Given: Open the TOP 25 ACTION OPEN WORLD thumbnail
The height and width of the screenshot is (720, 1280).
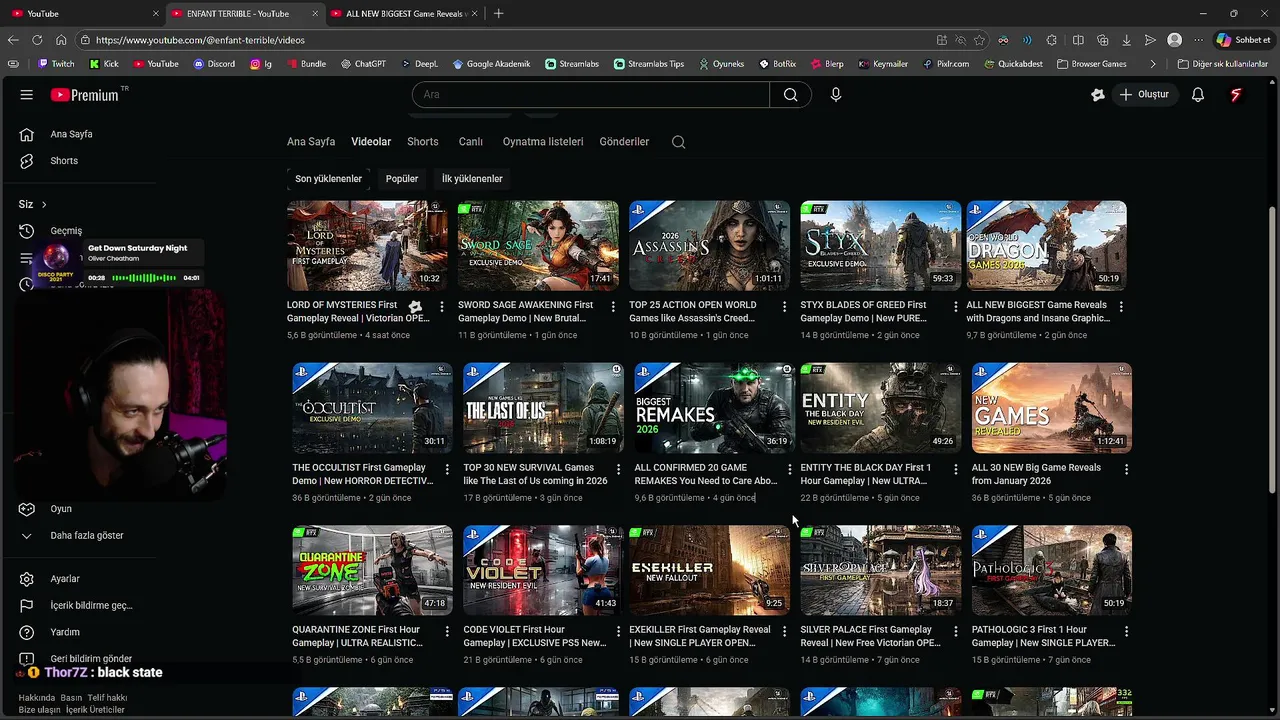Looking at the screenshot, I should (x=709, y=246).
